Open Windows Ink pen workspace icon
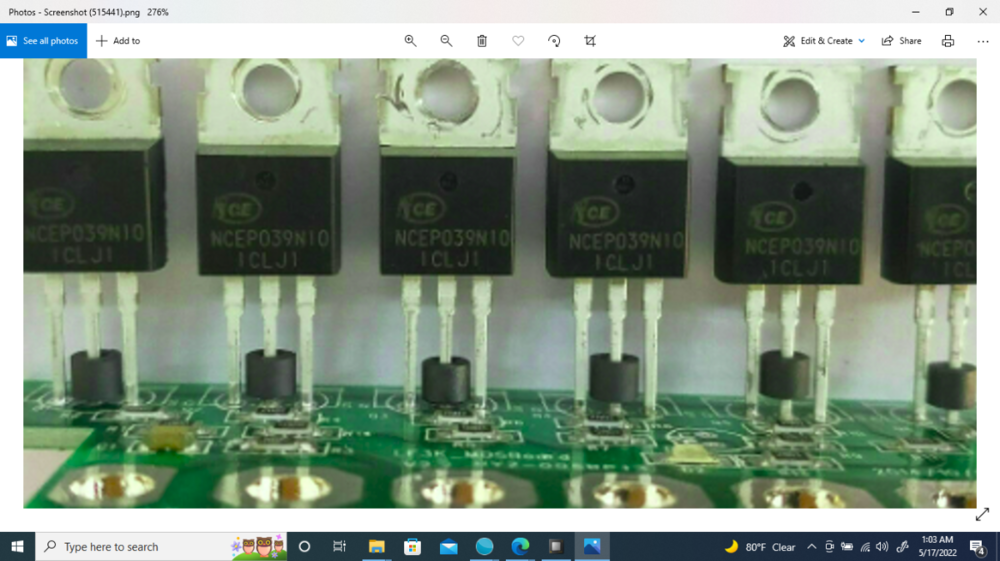The image size is (1000, 561). tap(902, 547)
